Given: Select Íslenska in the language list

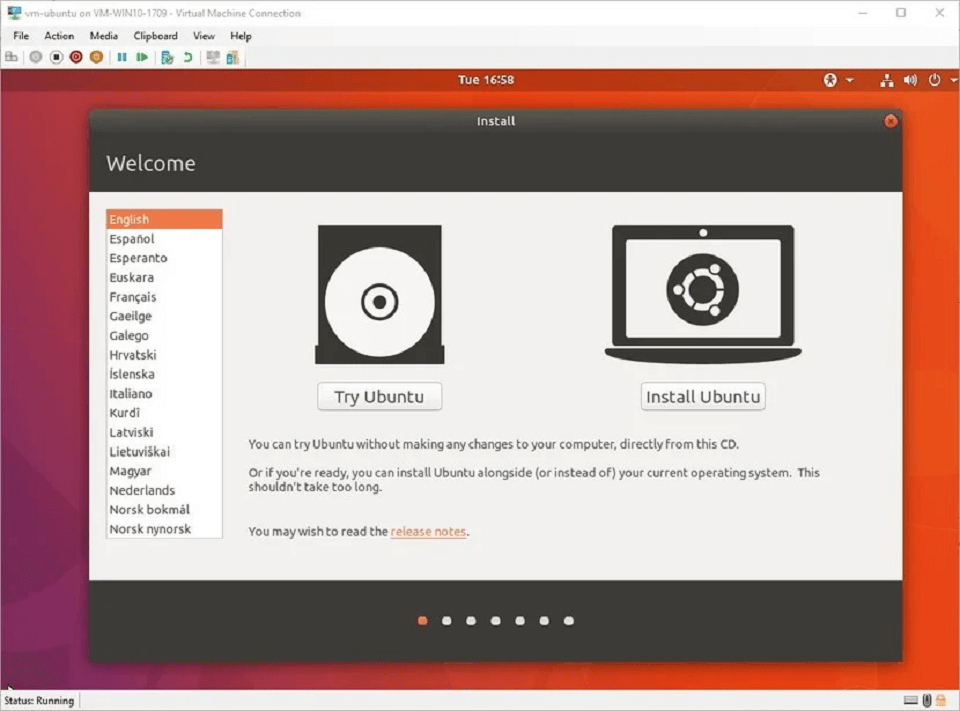Looking at the screenshot, I should (x=164, y=374).
